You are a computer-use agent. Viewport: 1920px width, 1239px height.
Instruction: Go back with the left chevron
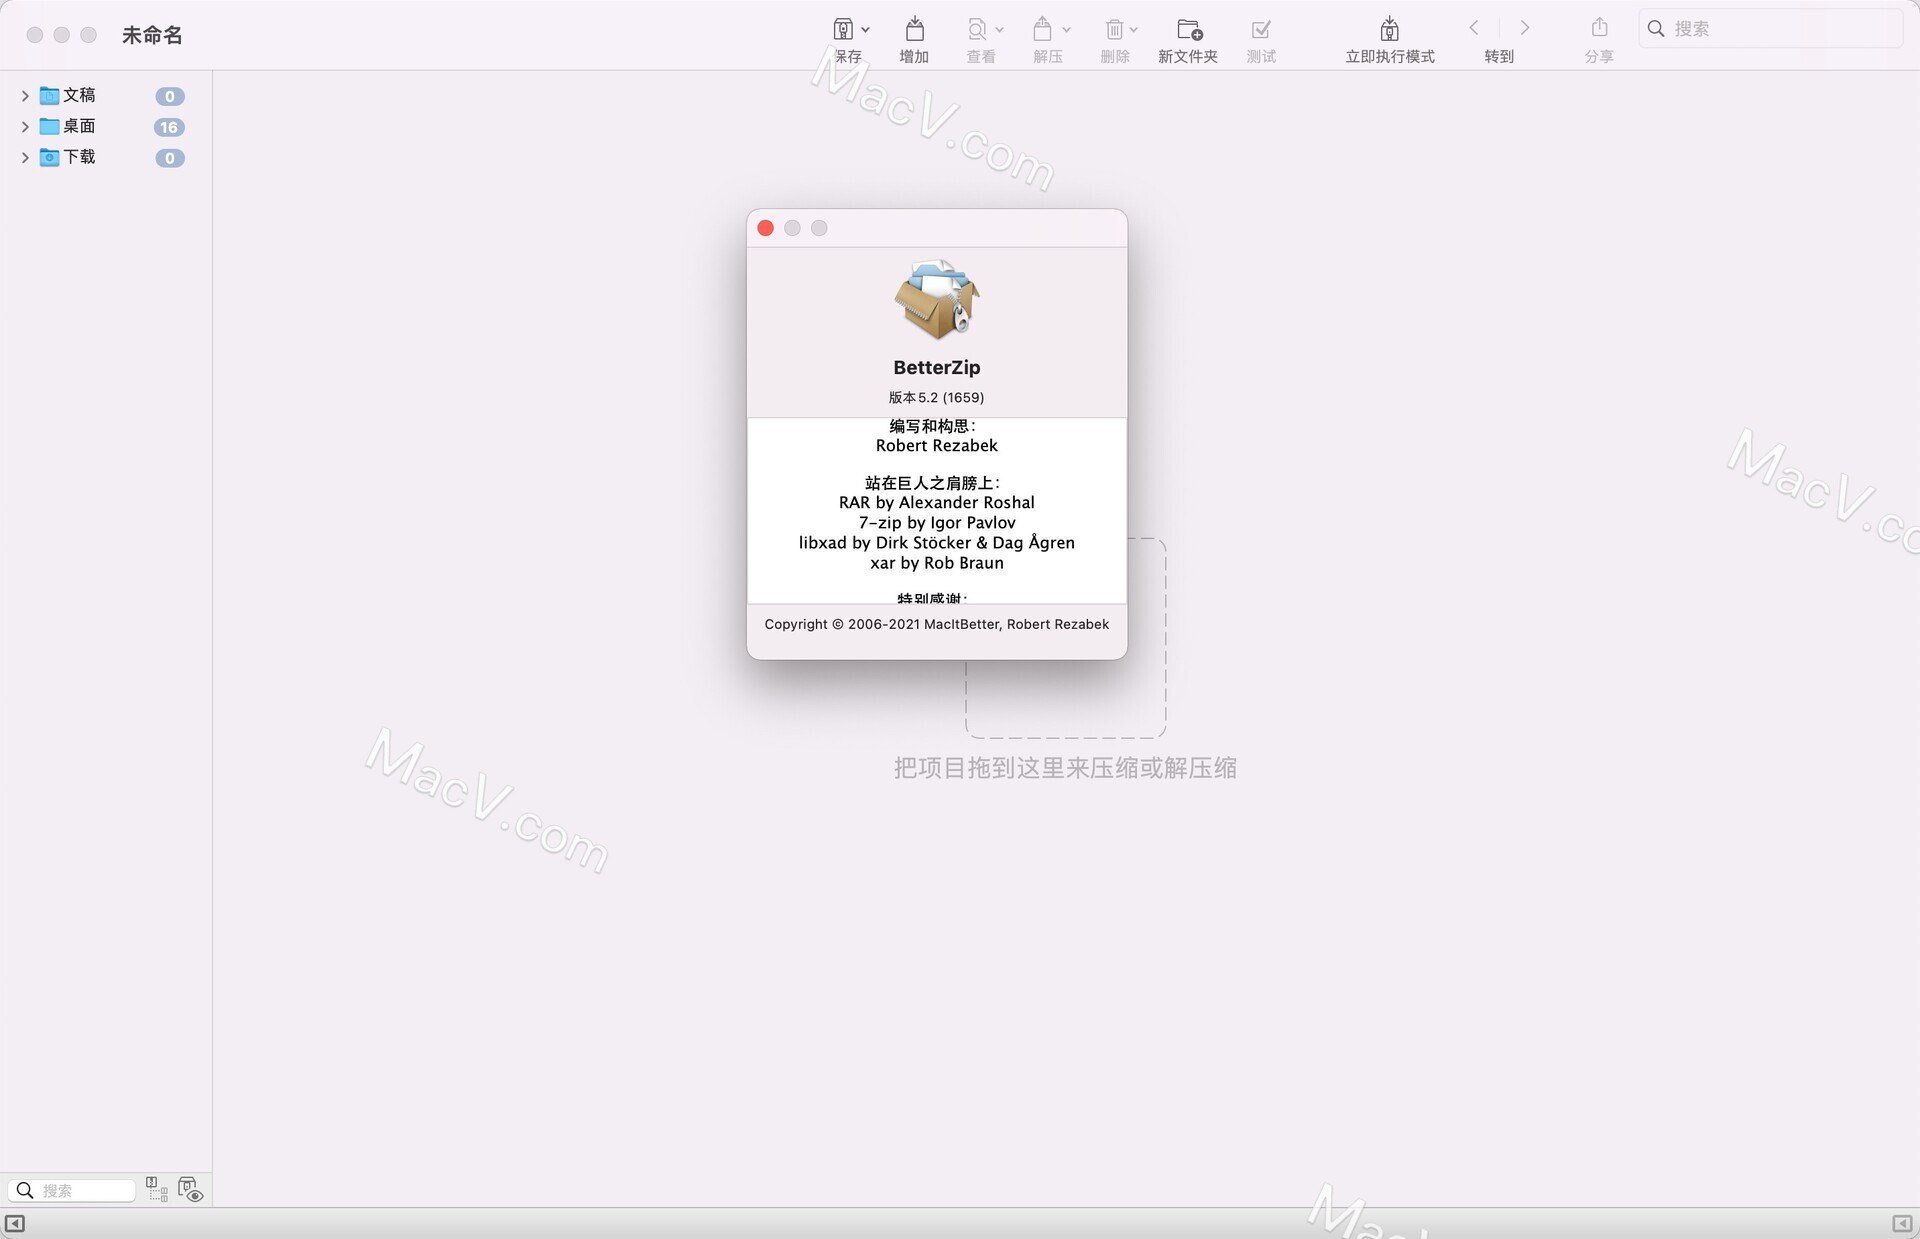coord(1474,28)
